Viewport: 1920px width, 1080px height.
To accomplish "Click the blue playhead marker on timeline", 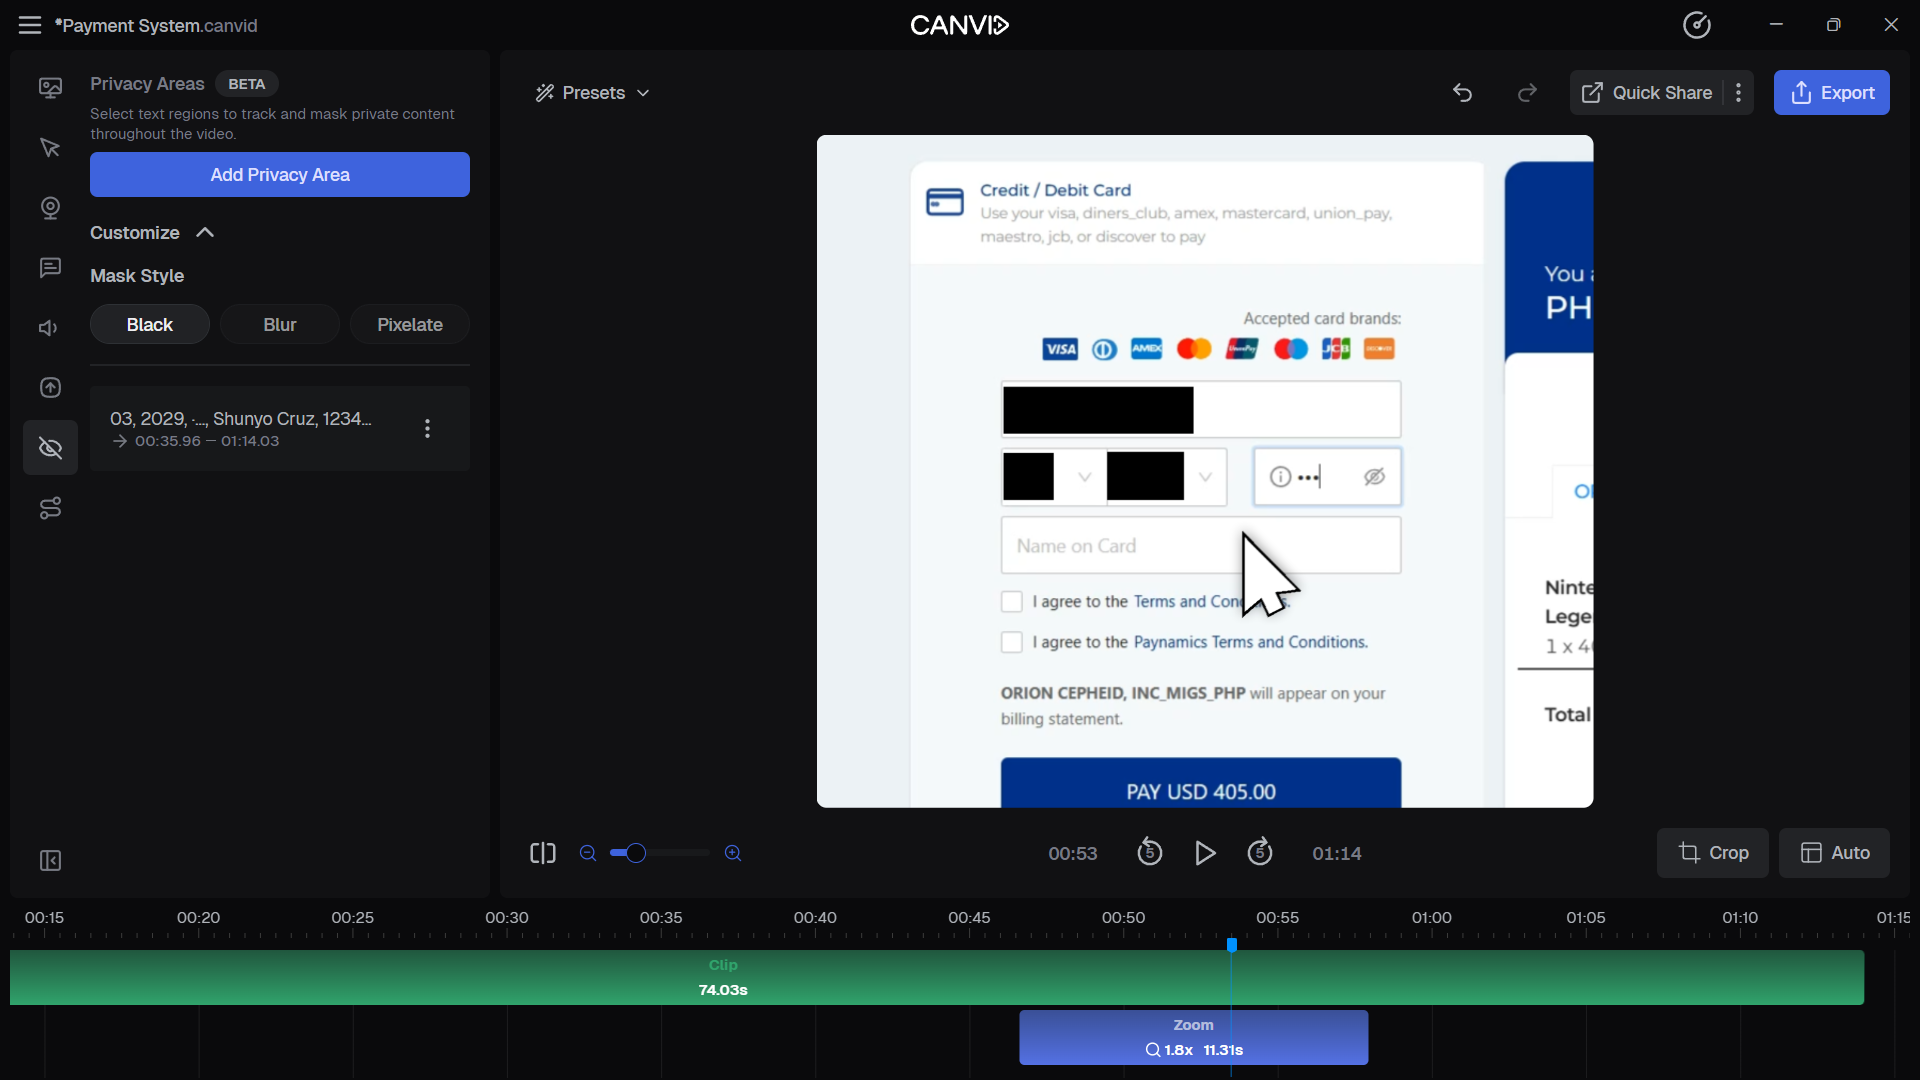I will 1232,945.
